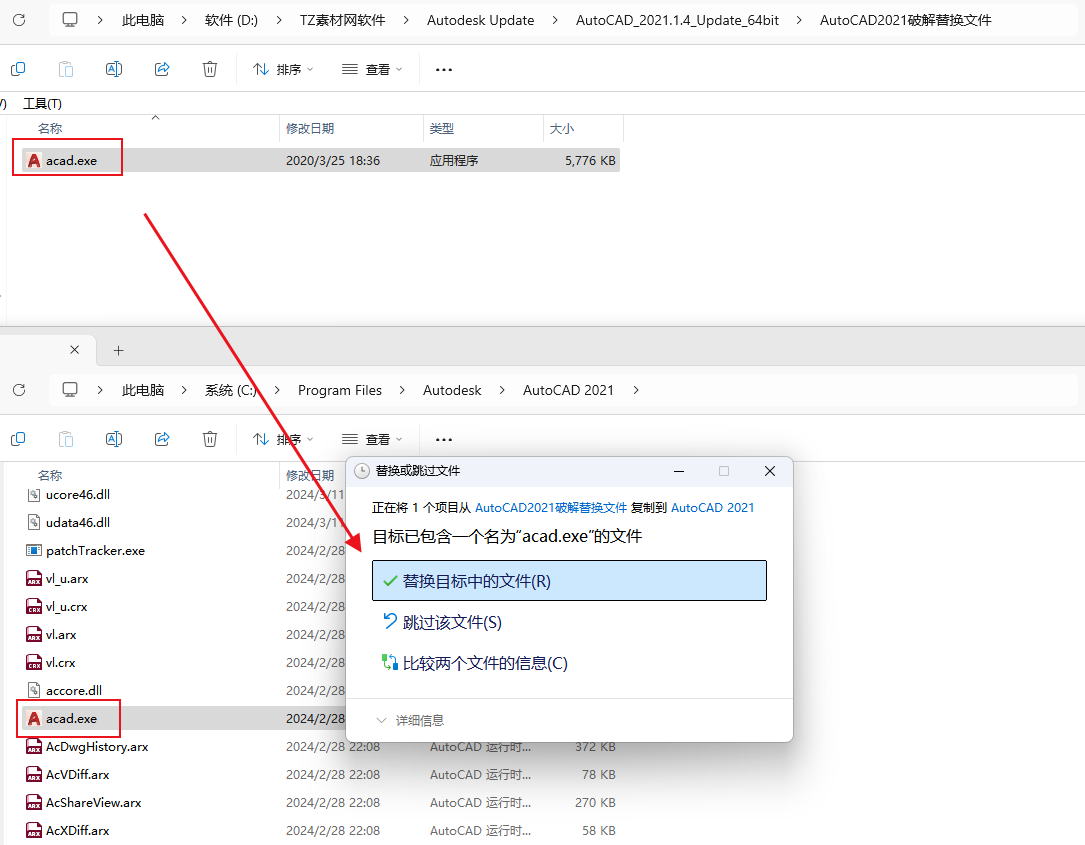Click delete trash icon in lower window toolbar

pos(210,439)
